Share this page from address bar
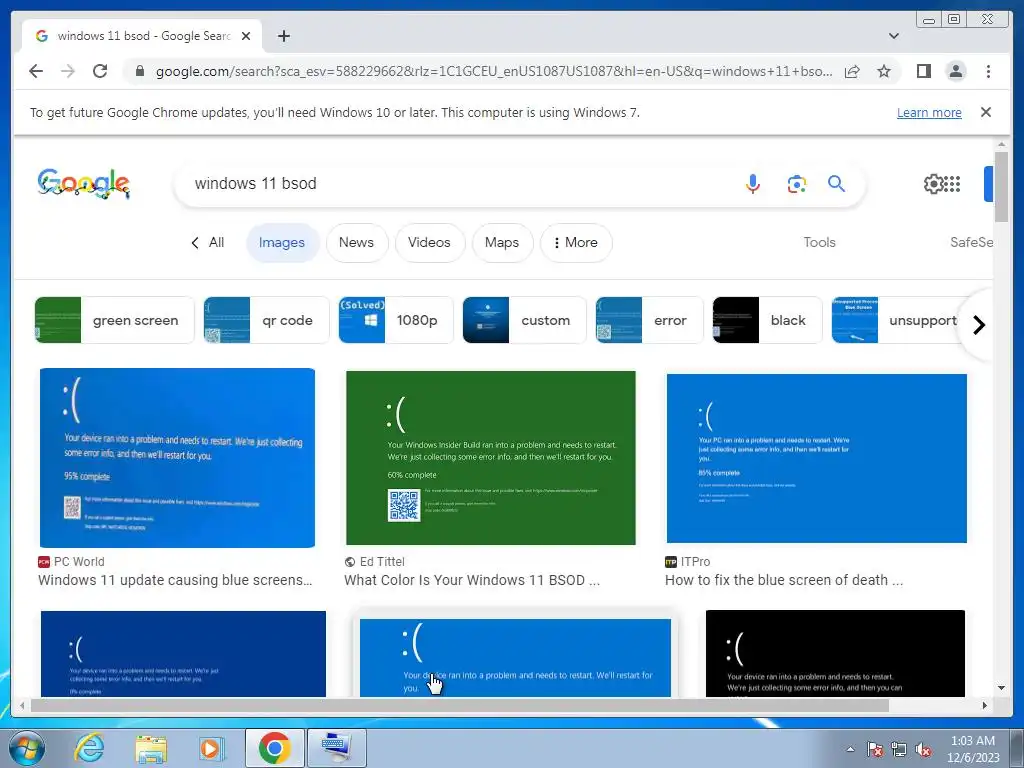1024x768 pixels. pos(852,71)
